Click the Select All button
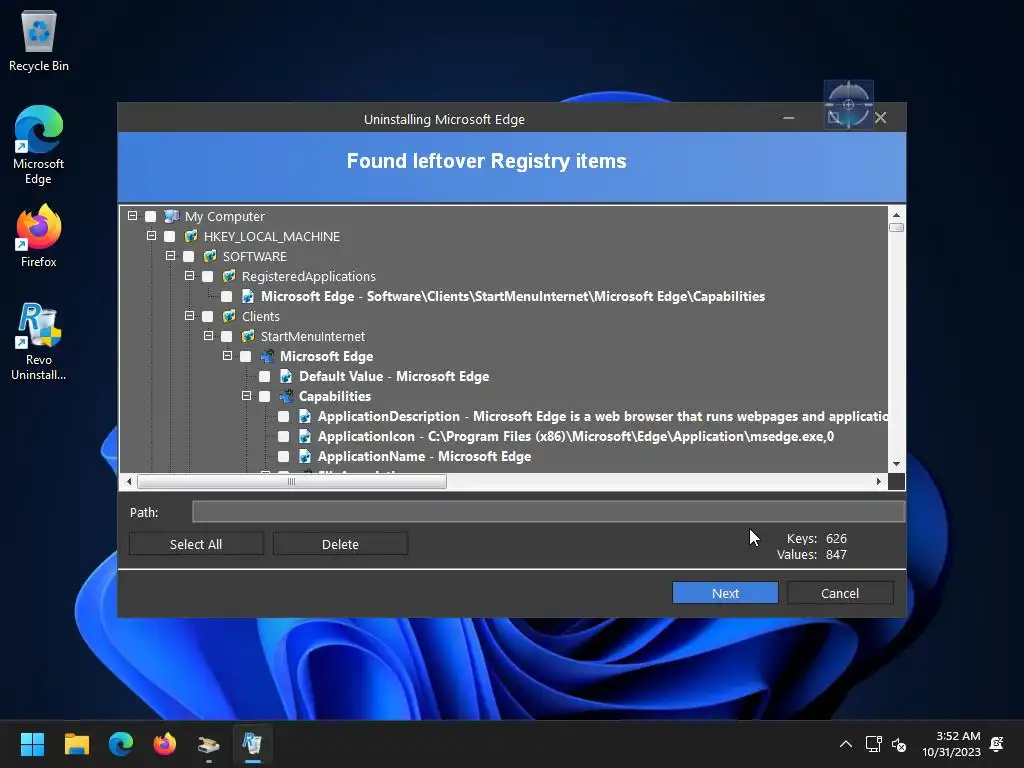This screenshot has width=1024, height=768. (x=196, y=544)
